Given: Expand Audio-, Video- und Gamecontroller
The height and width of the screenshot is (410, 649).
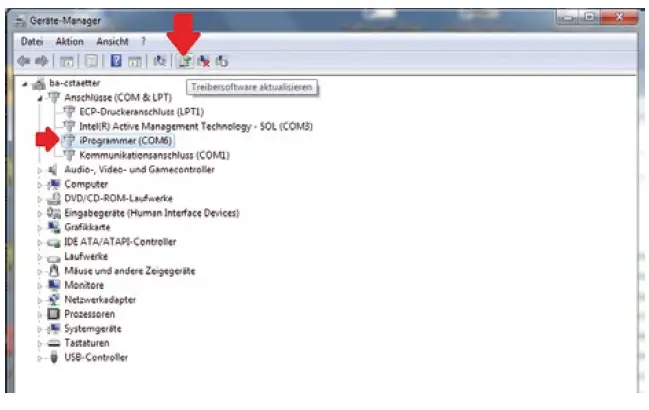Looking at the screenshot, I should [40, 170].
